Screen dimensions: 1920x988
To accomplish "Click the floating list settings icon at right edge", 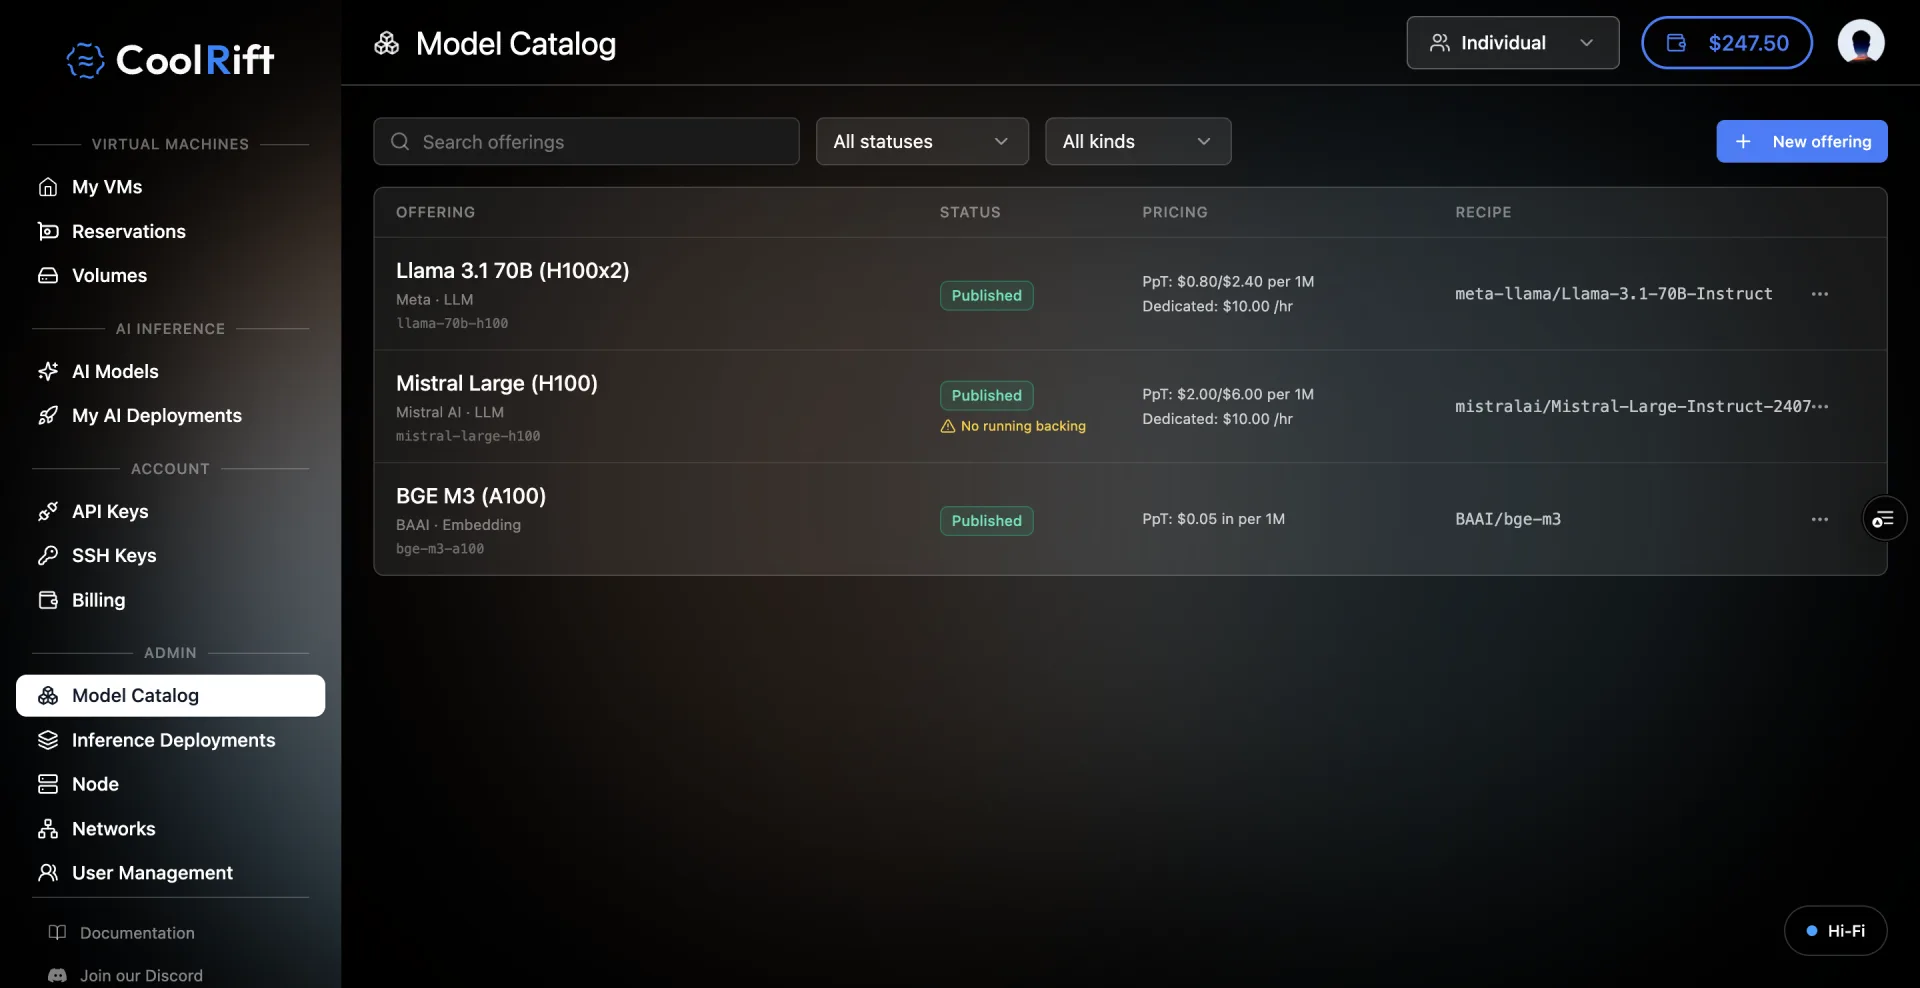I will (1884, 519).
